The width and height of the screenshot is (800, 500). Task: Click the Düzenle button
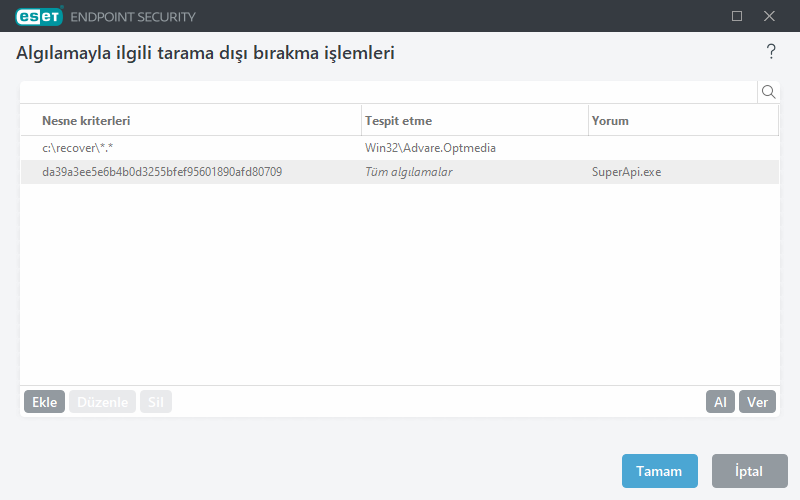click(x=103, y=402)
